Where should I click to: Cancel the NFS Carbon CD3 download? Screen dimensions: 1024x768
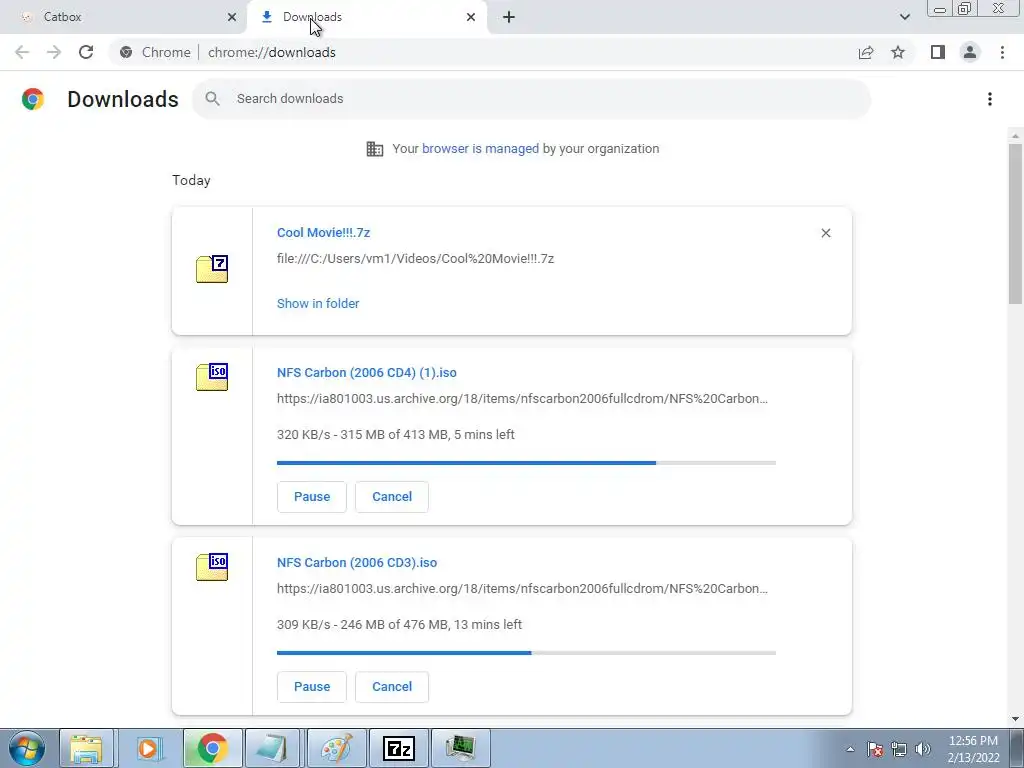coord(392,687)
